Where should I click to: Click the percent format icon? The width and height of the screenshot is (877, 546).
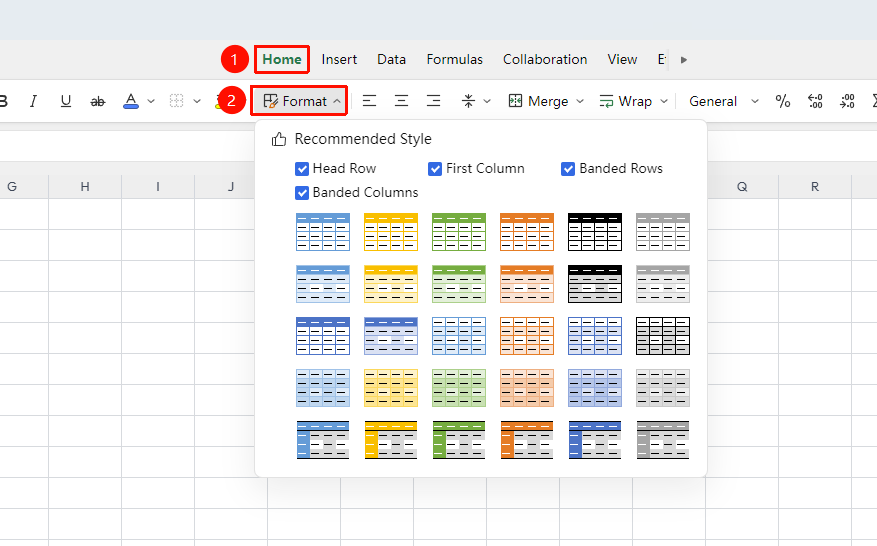(782, 101)
